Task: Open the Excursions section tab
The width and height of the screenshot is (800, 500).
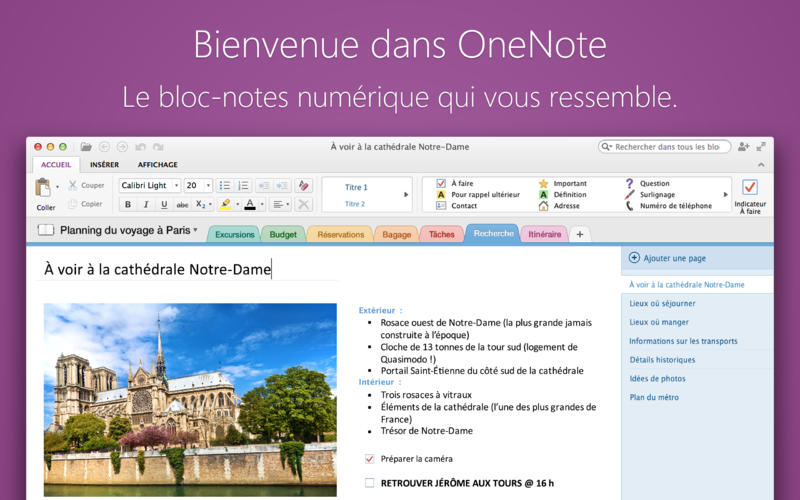Action: 235,234
